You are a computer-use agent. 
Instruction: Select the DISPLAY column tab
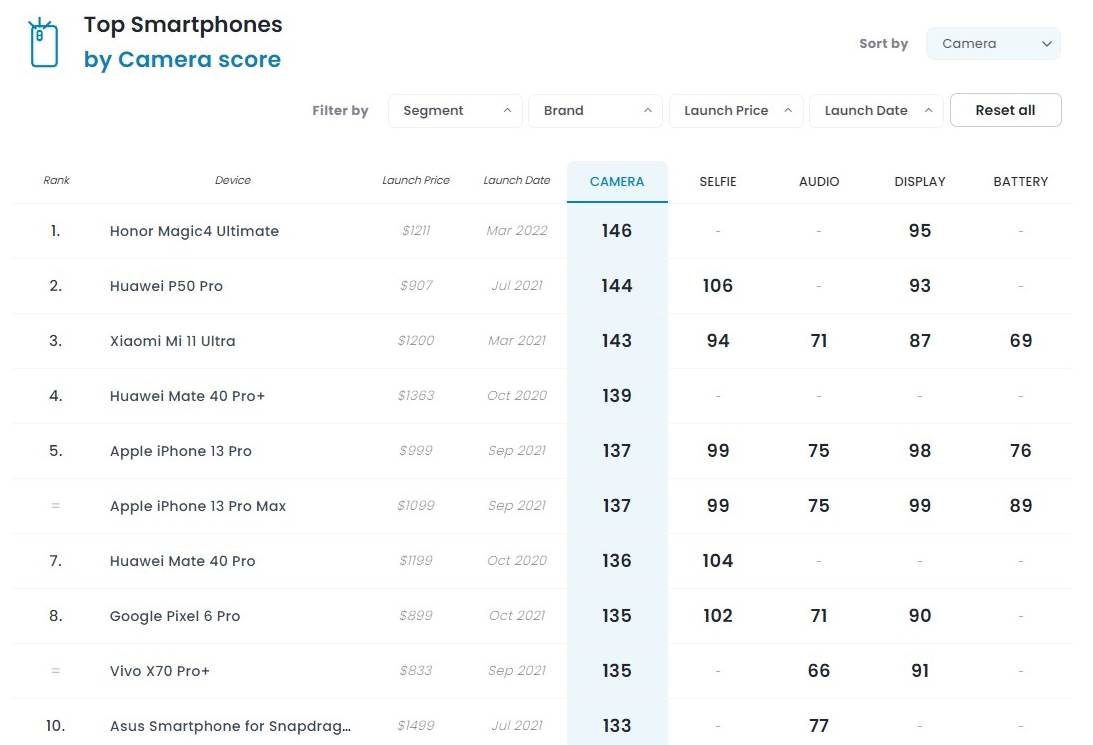point(920,182)
